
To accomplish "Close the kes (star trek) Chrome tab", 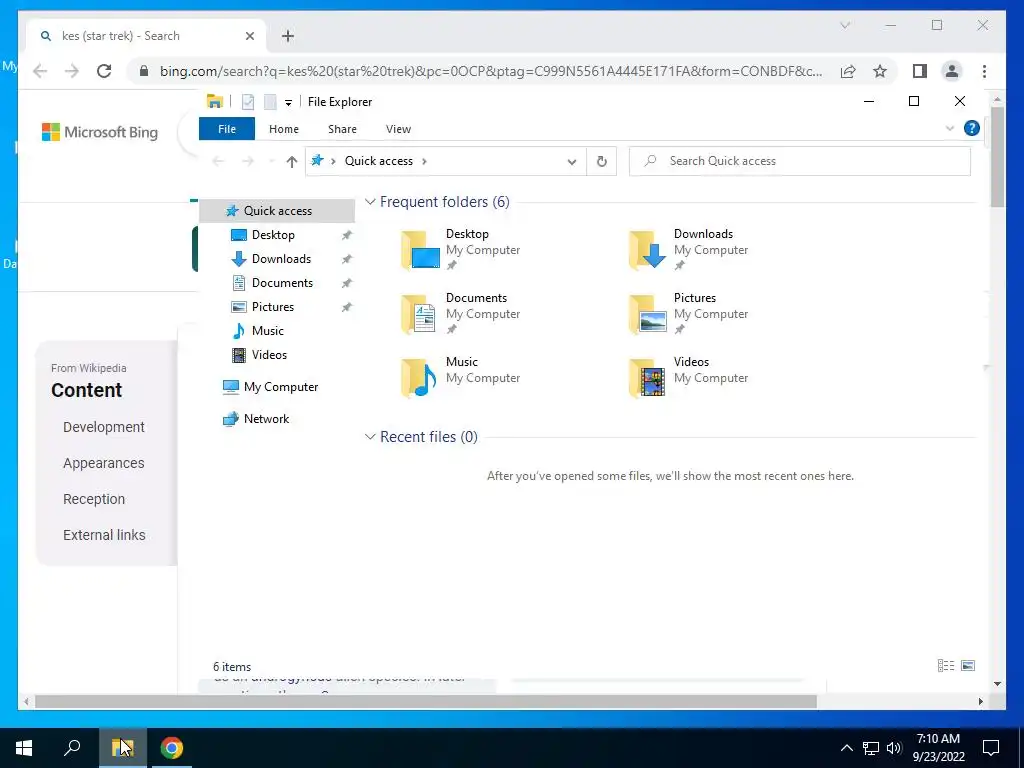I will pyautogui.click(x=249, y=37).
